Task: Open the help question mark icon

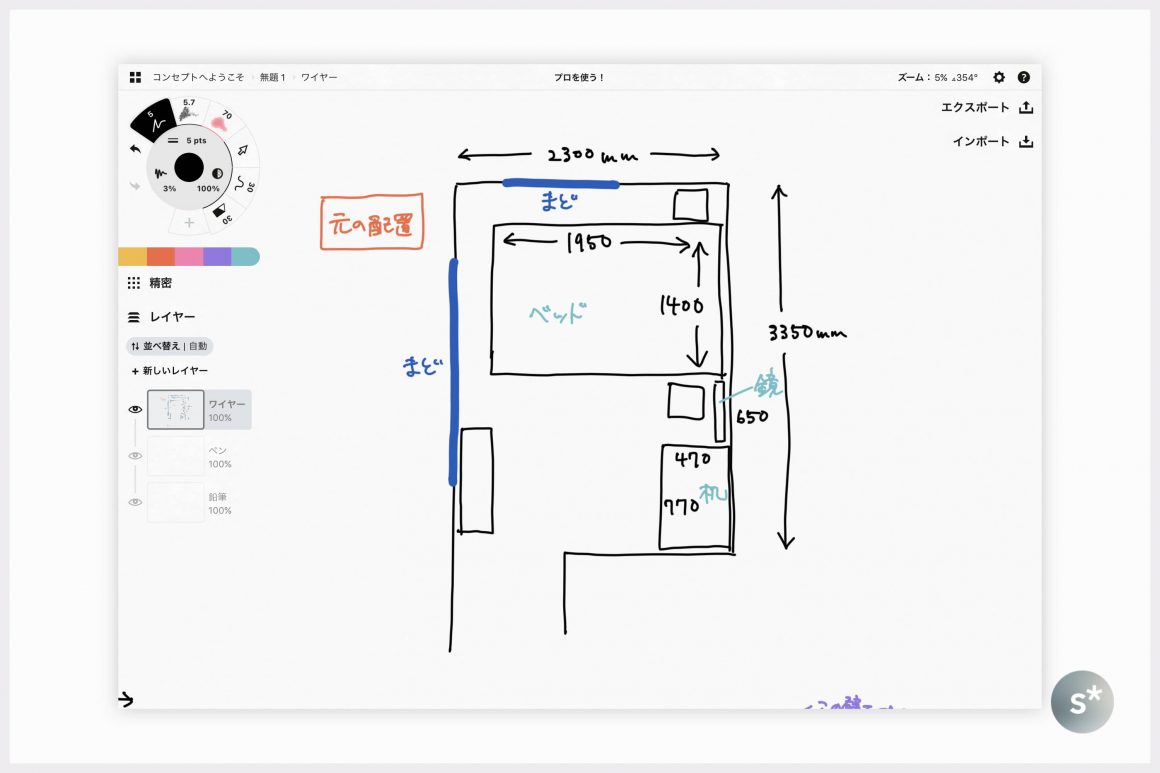Action: coord(1023,77)
